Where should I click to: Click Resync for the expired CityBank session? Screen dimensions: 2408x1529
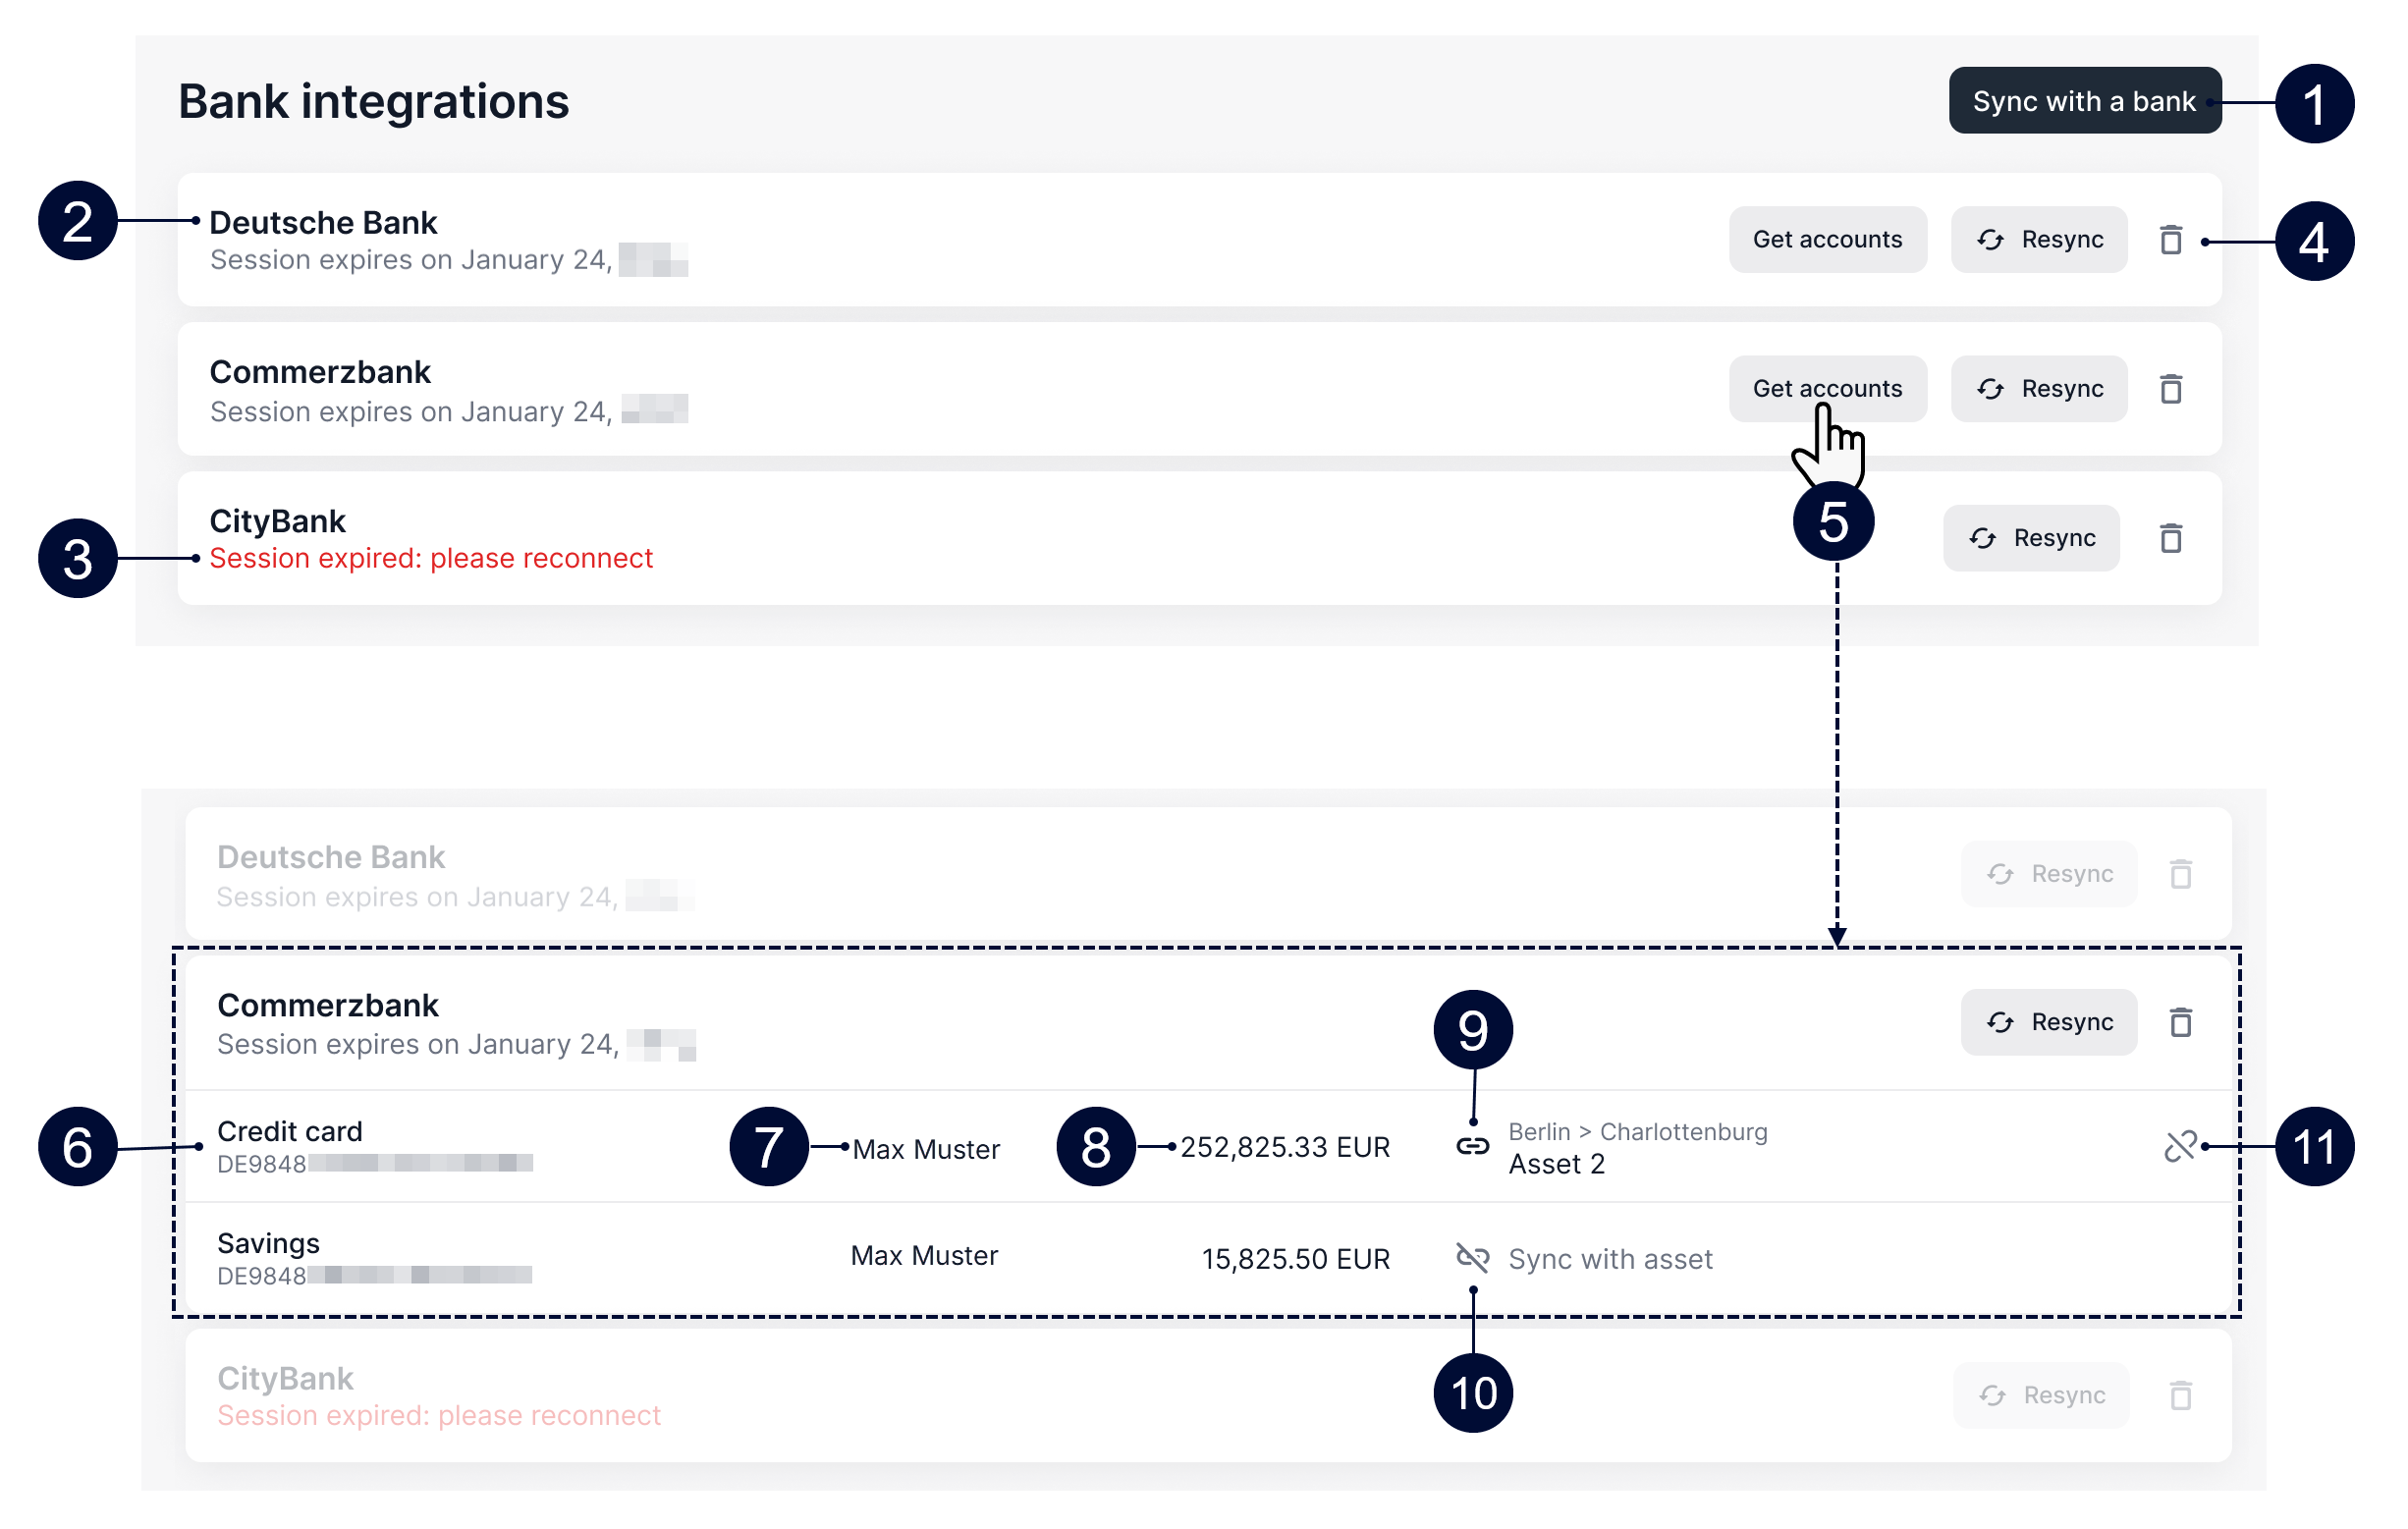click(2031, 538)
